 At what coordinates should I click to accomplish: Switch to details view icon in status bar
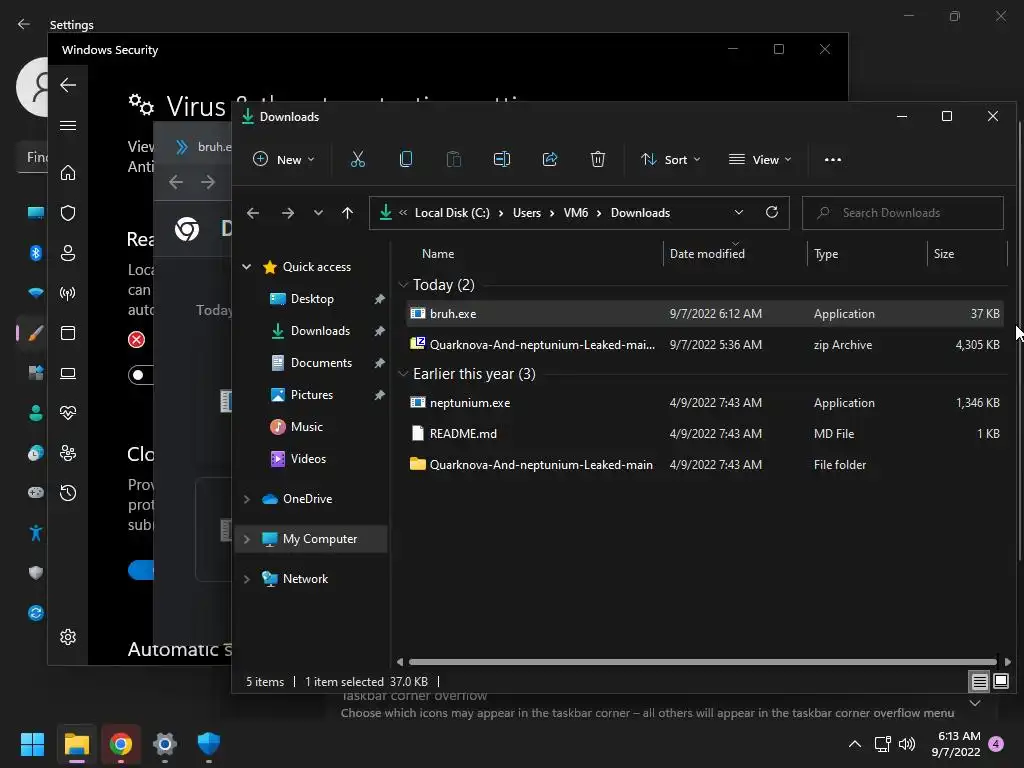point(980,682)
